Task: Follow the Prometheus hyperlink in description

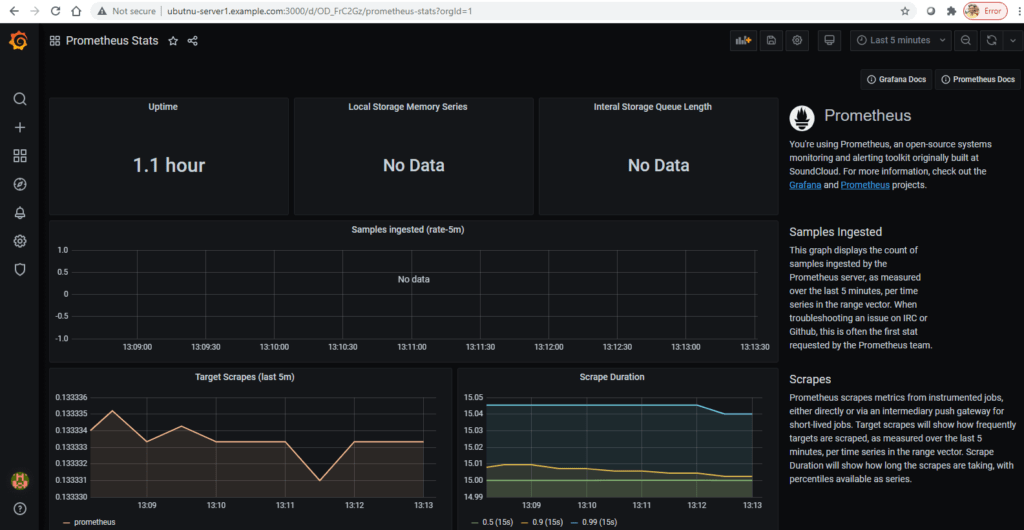Action: 865,185
